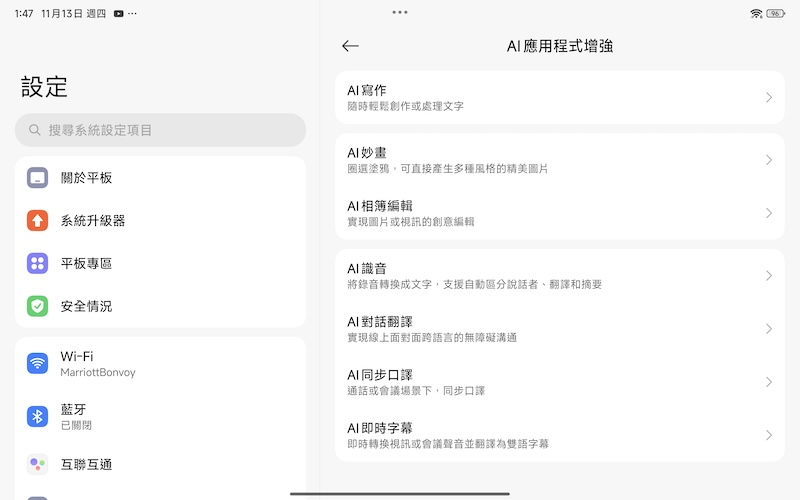Tap the 互聯互通 icon

pos(37,464)
